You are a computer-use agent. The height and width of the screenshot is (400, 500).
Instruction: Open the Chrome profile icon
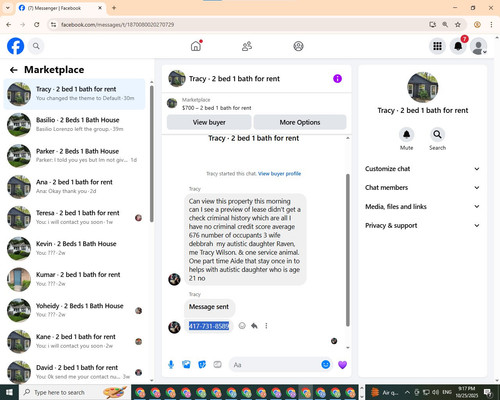pyautogui.click(x=477, y=25)
